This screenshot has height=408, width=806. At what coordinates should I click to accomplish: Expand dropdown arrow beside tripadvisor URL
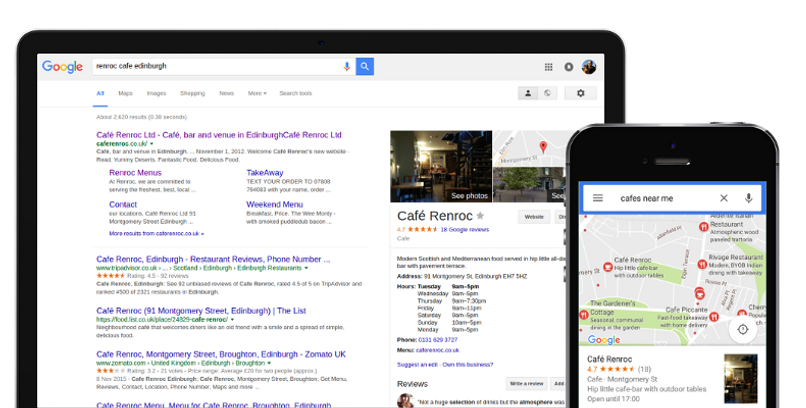pyautogui.click(x=306, y=268)
